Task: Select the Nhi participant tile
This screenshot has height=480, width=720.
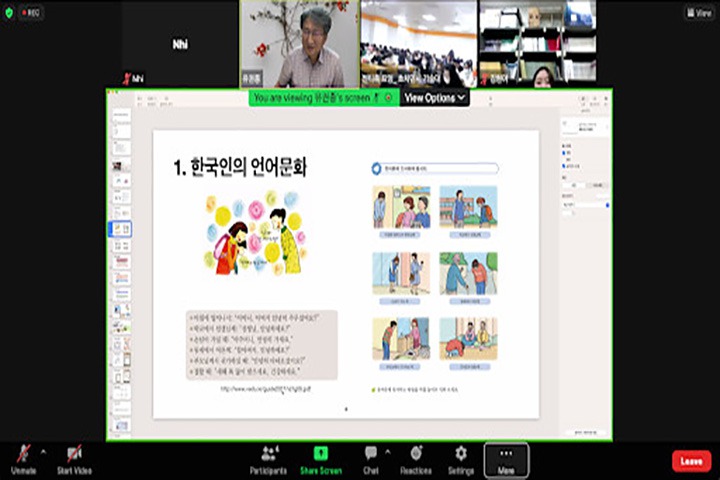Action: tap(179, 44)
